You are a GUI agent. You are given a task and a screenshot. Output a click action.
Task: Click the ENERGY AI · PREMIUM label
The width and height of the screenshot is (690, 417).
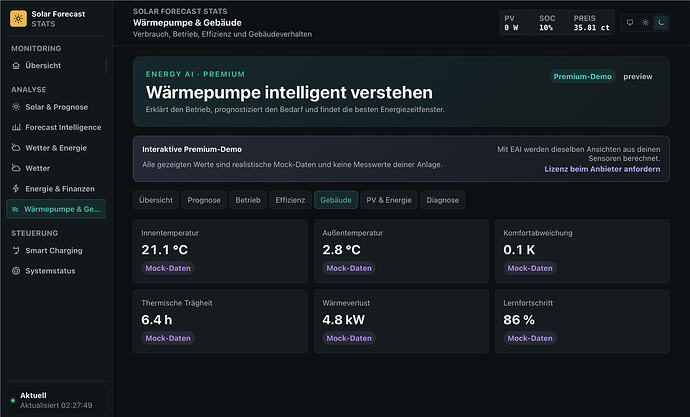point(195,74)
